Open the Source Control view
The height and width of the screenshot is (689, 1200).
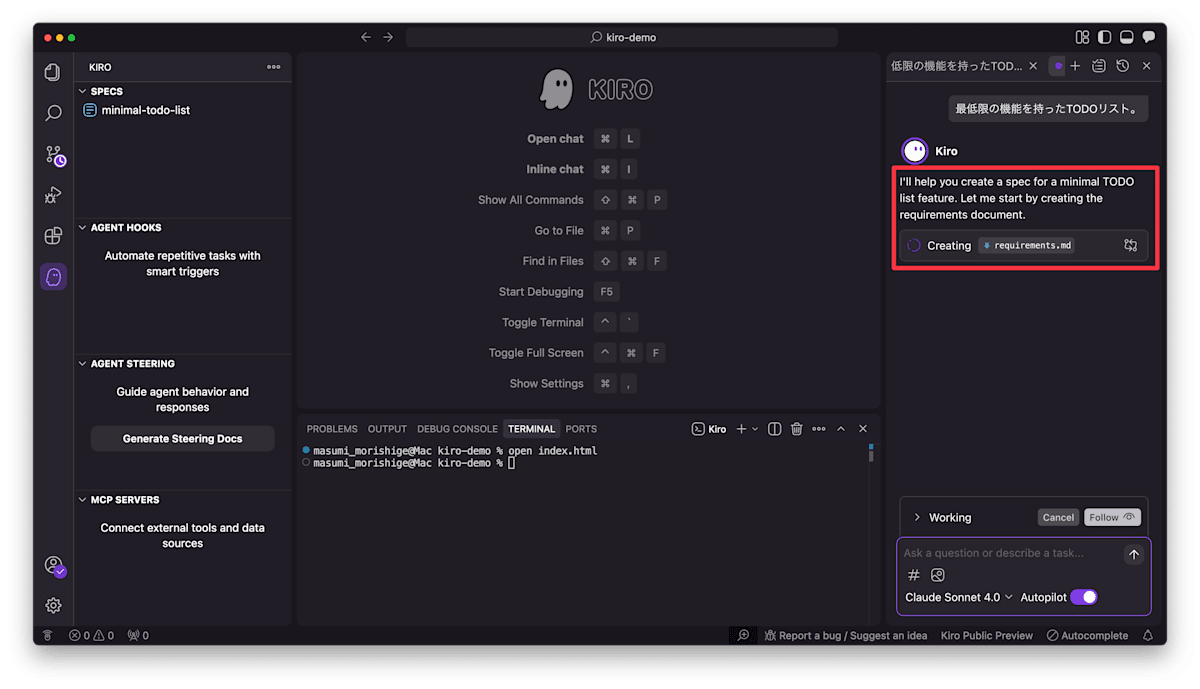[54, 155]
